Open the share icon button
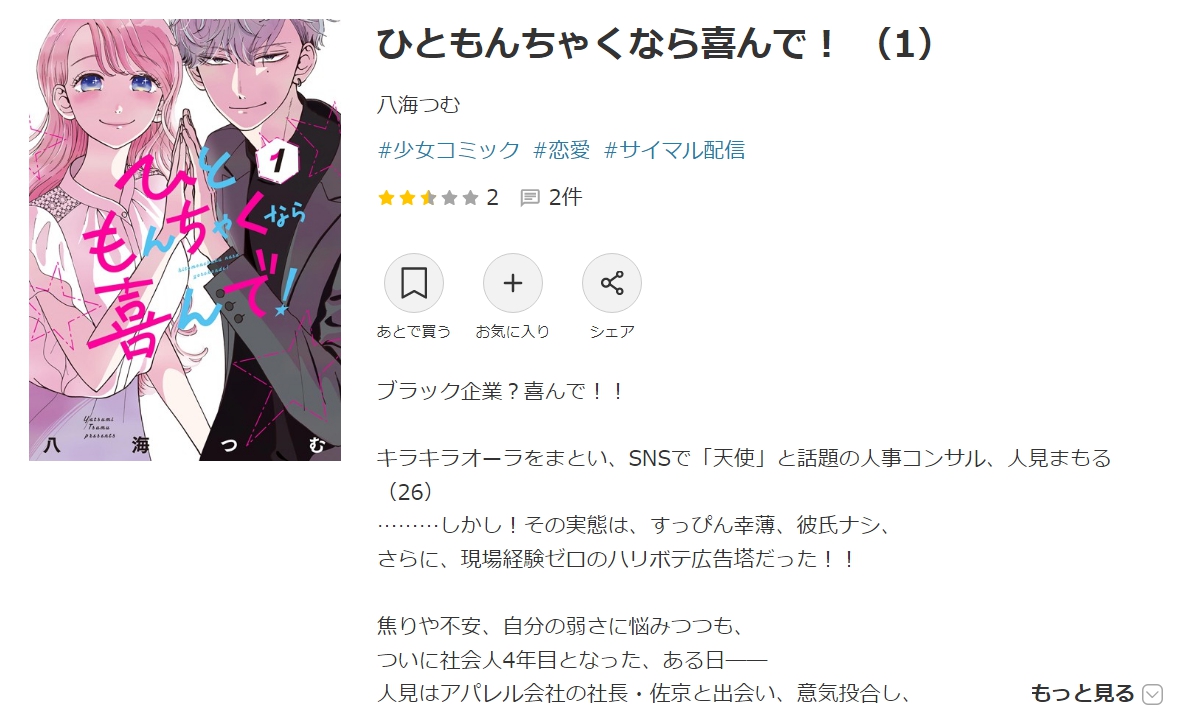 611,283
